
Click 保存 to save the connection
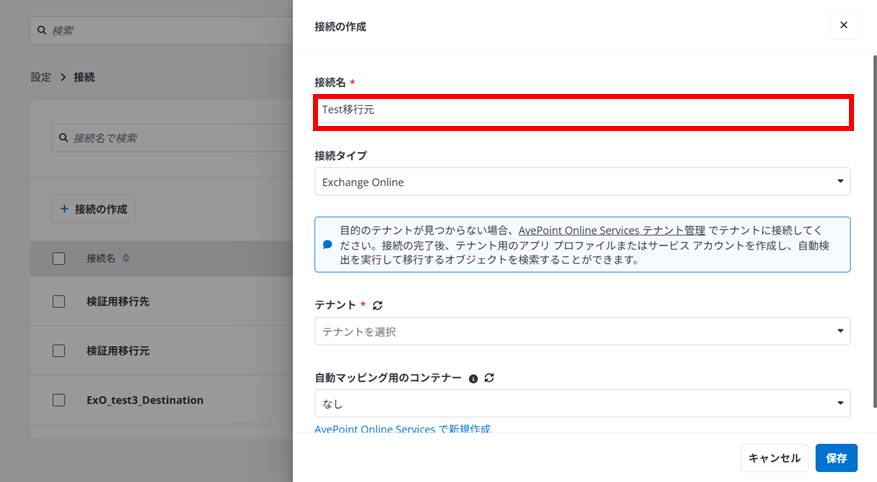tap(836, 458)
